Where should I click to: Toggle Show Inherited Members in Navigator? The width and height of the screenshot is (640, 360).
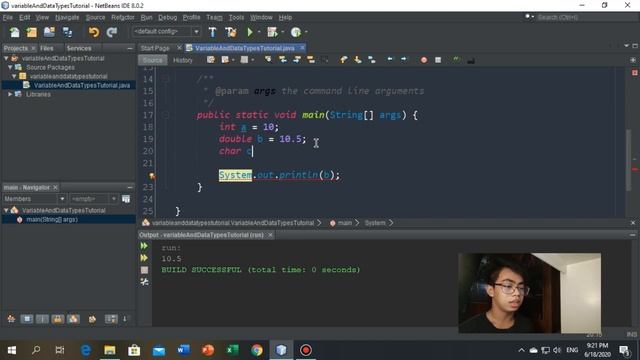pyautogui.click(x=11, y=319)
